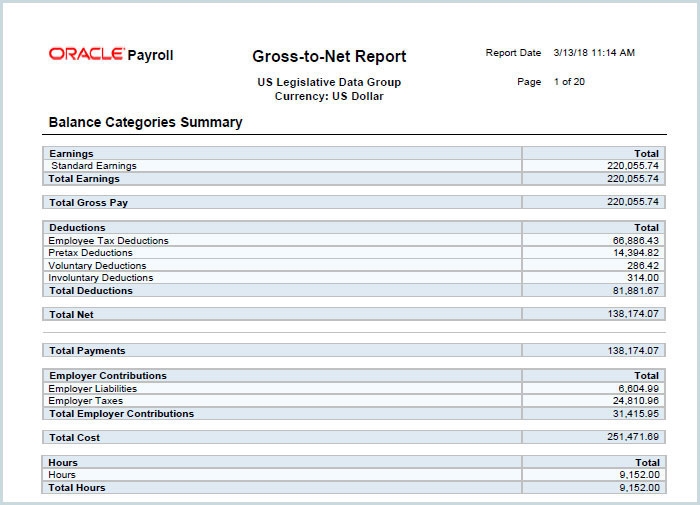700x505 pixels.
Task: Select the Total Gross Pay row
Action: pos(88,203)
